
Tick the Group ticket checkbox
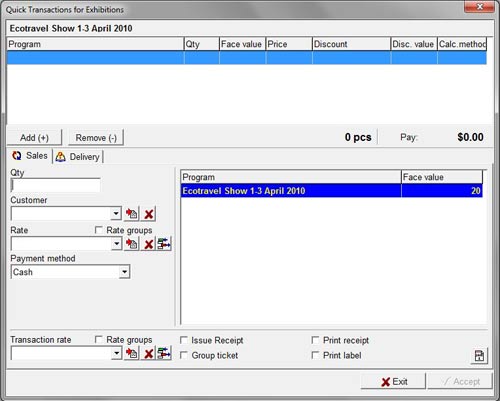pos(184,355)
